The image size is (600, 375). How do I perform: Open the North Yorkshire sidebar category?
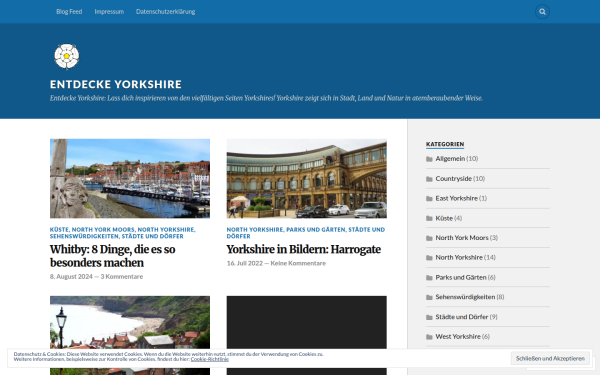(x=459, y=257)
